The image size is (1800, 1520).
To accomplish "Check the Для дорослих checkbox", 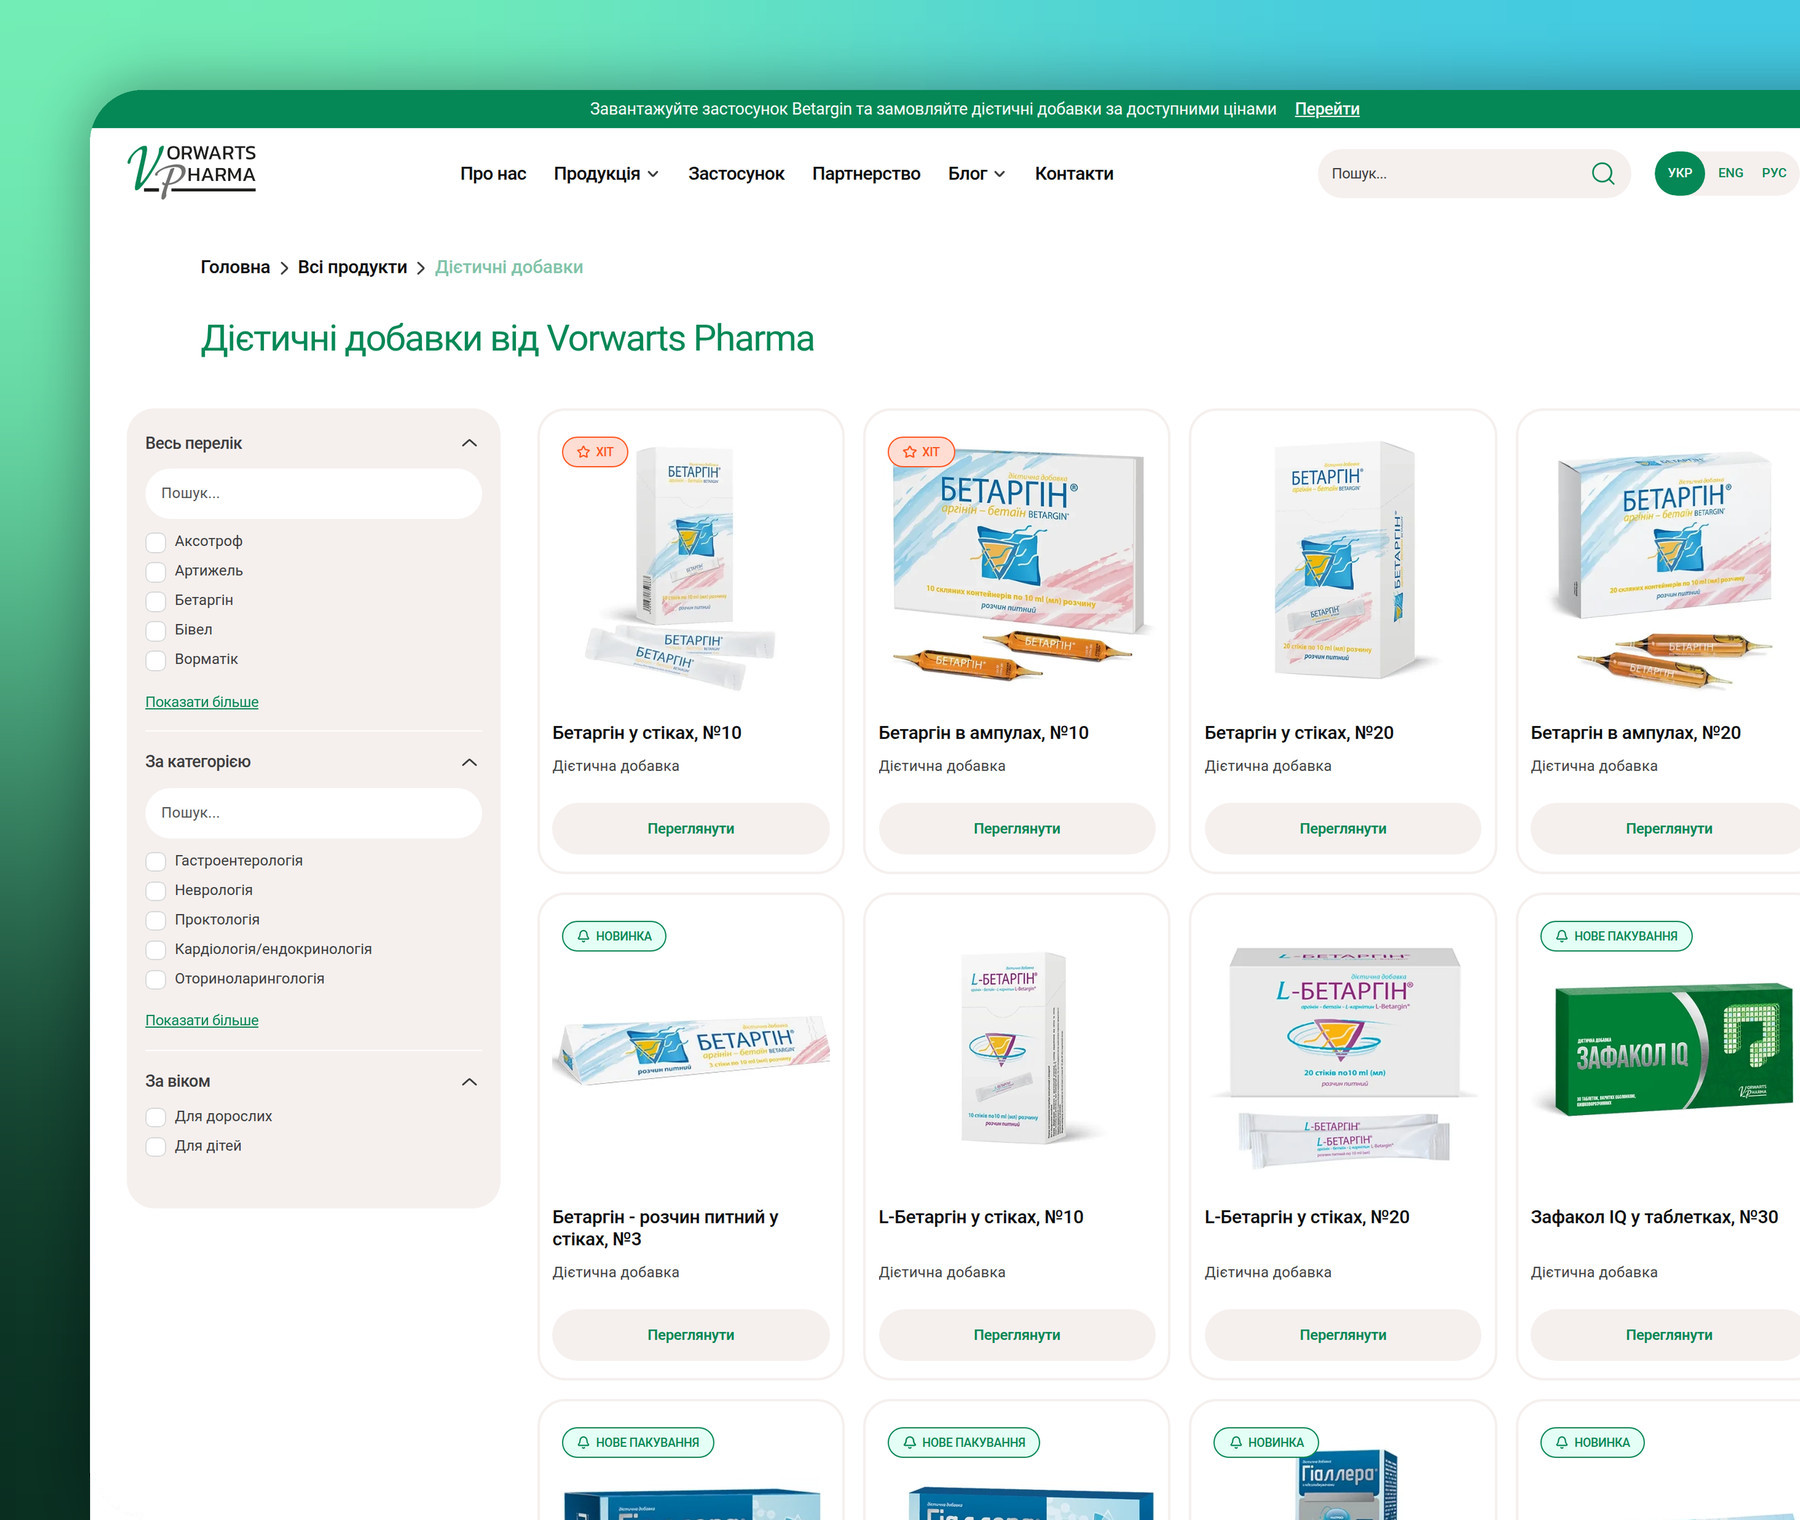I will [x=156, y=1117].
